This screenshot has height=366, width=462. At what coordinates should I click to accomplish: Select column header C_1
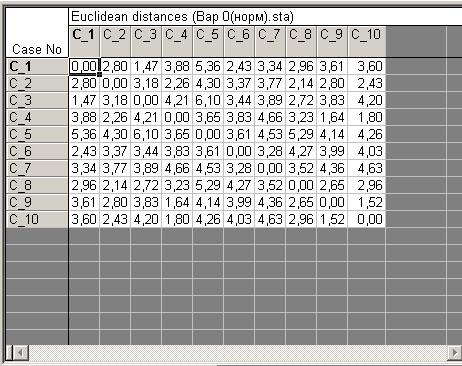pos(84,41)
